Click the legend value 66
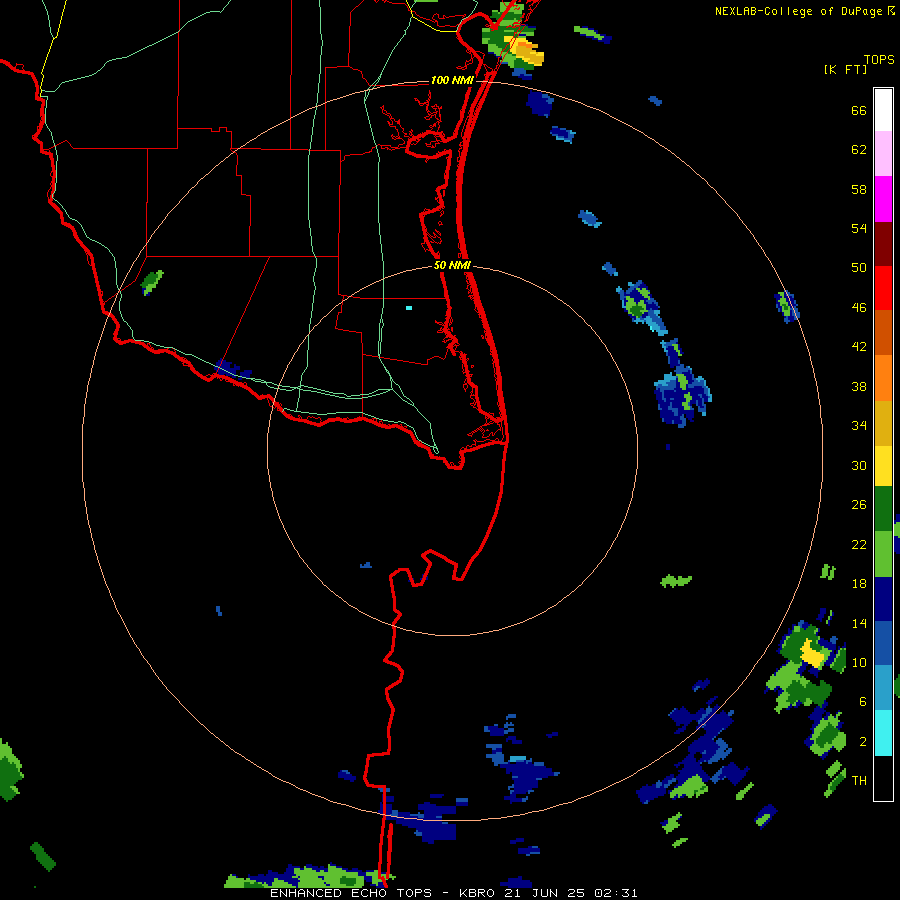This screenshot has width=900, height=900. [x=859, y=110]
